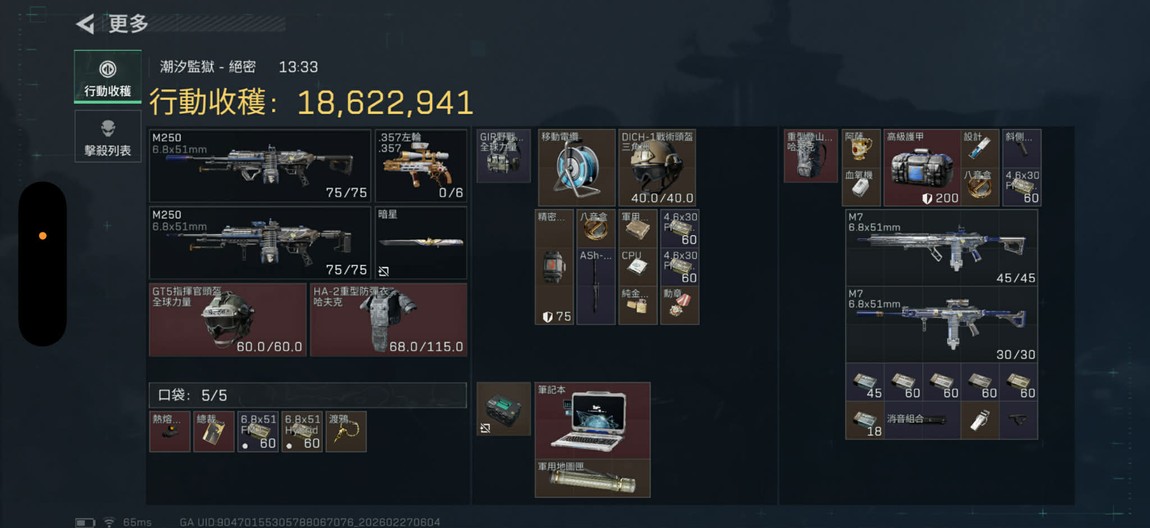Select the HA-2重型防彈衣 armor
The height and width of the screenshot is (528, 1150).
(x=389, y=320)
